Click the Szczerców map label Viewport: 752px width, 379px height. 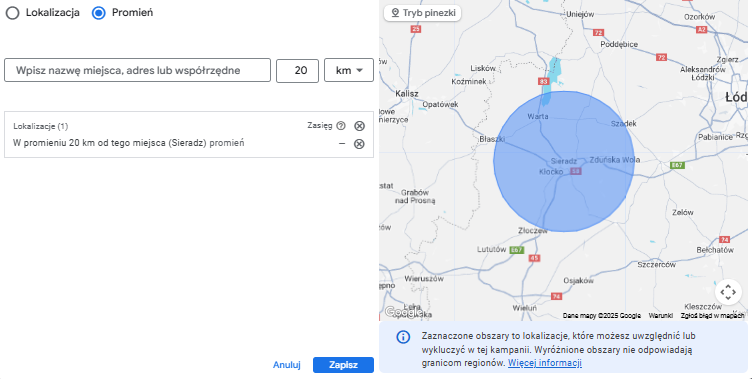coord(657,264)
